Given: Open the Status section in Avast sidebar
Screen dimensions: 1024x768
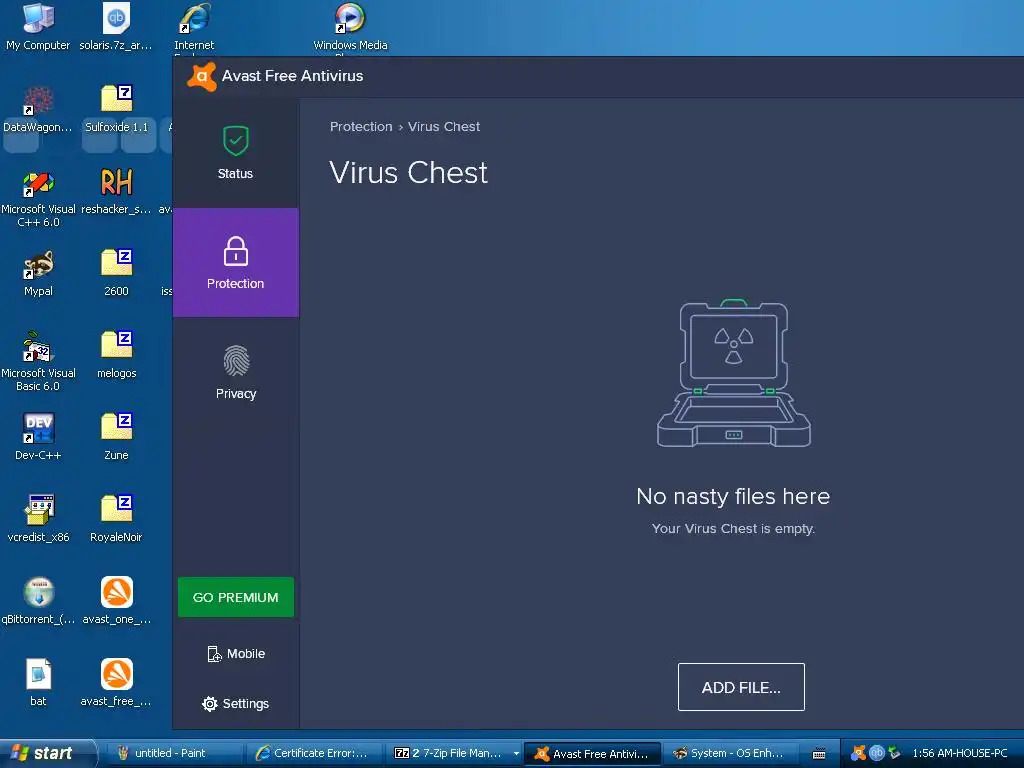Looking at the screenshot, I should click(235, 153).
